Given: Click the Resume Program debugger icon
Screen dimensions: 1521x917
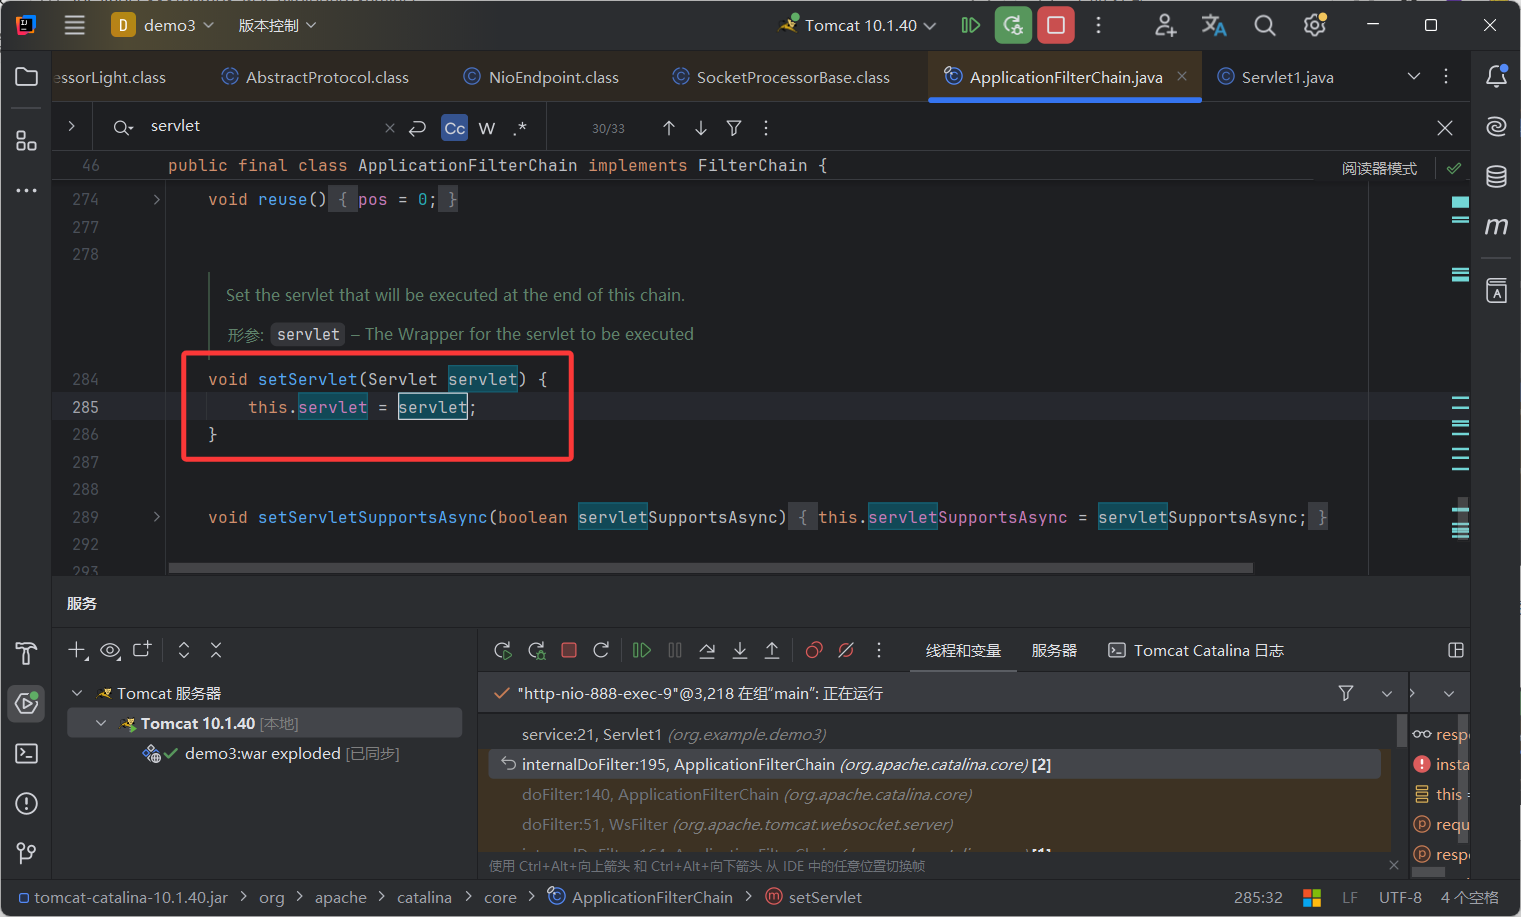Looking at the screenshot, I should tap(642, 650).
